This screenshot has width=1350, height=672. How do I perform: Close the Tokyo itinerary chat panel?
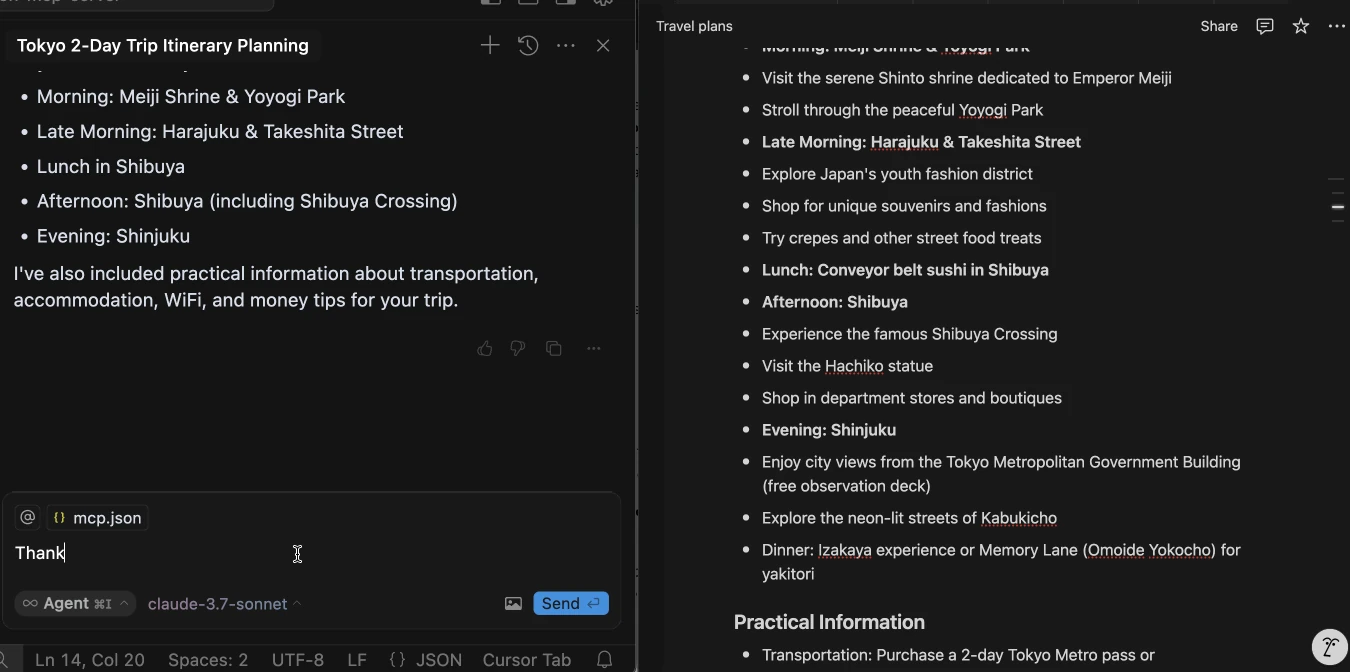point(603,45)
